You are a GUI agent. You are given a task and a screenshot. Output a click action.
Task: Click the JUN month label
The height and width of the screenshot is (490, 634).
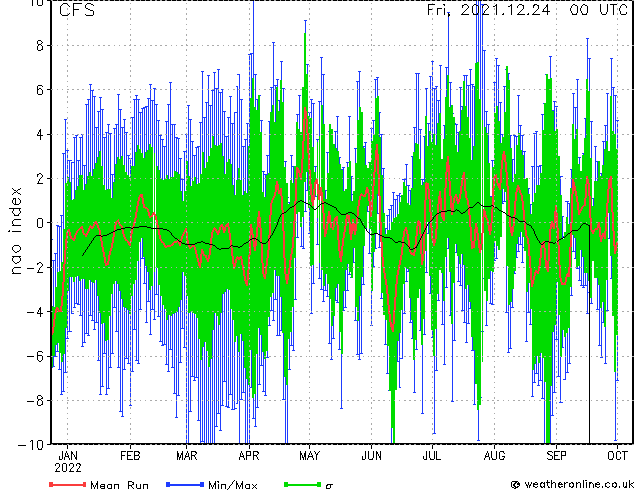[x=371, y=456]
